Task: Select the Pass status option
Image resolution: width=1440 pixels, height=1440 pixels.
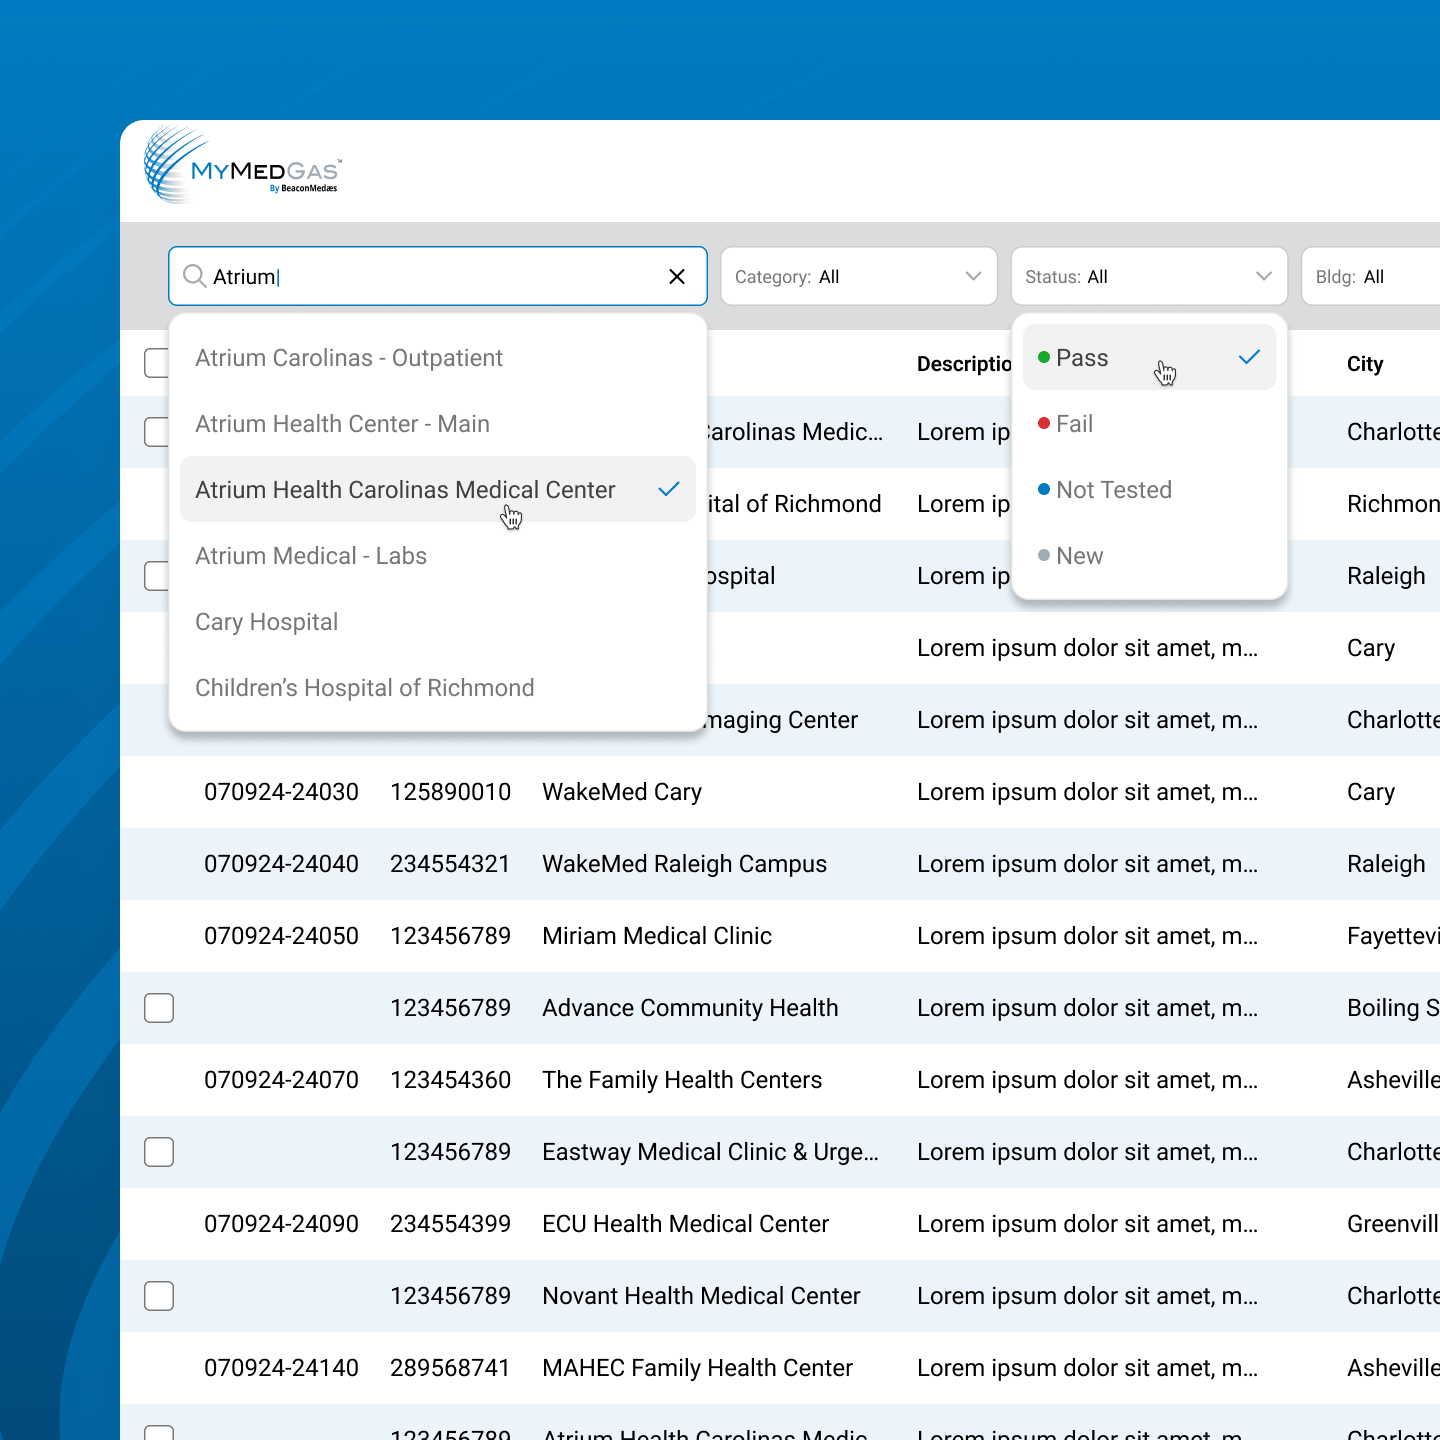Action: point(1149,358)
